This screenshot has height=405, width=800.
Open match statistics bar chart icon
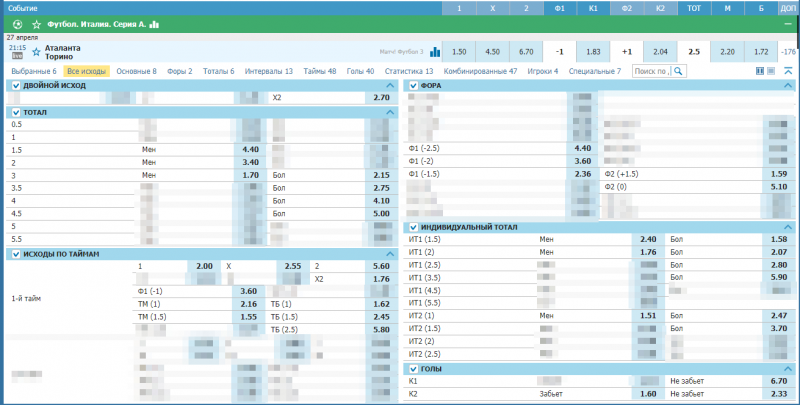point(435,51)
